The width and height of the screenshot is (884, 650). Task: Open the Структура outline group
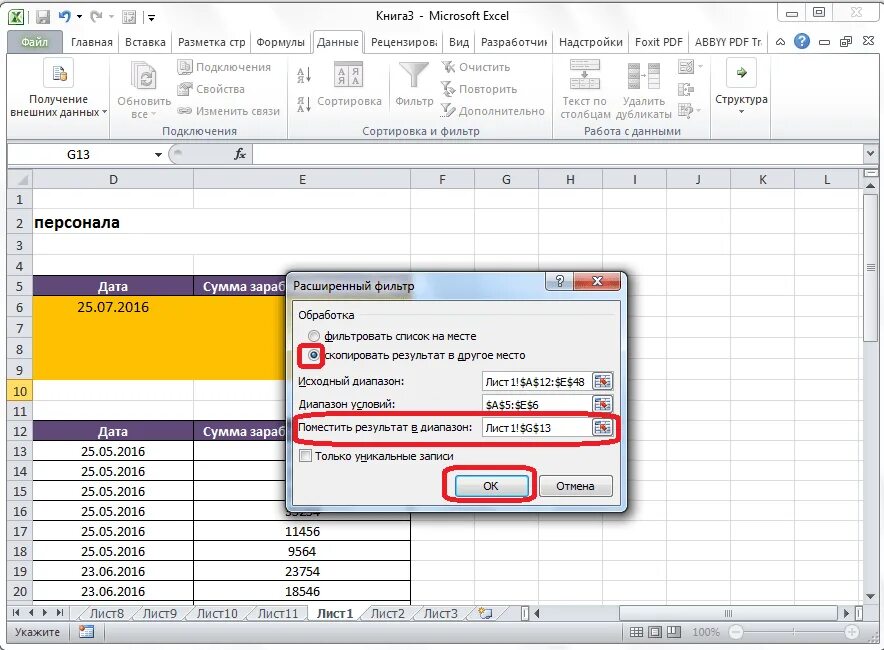point(741,87)
